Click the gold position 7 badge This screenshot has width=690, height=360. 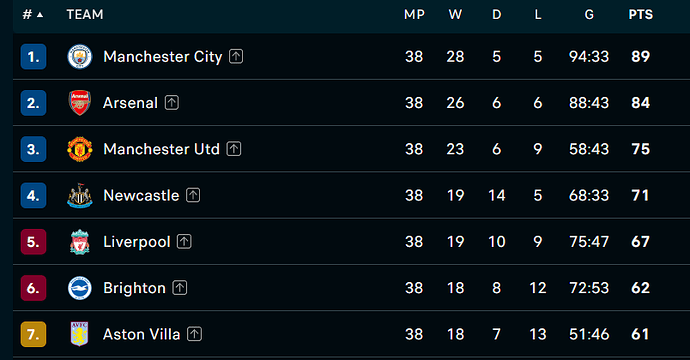click(33, 334)
